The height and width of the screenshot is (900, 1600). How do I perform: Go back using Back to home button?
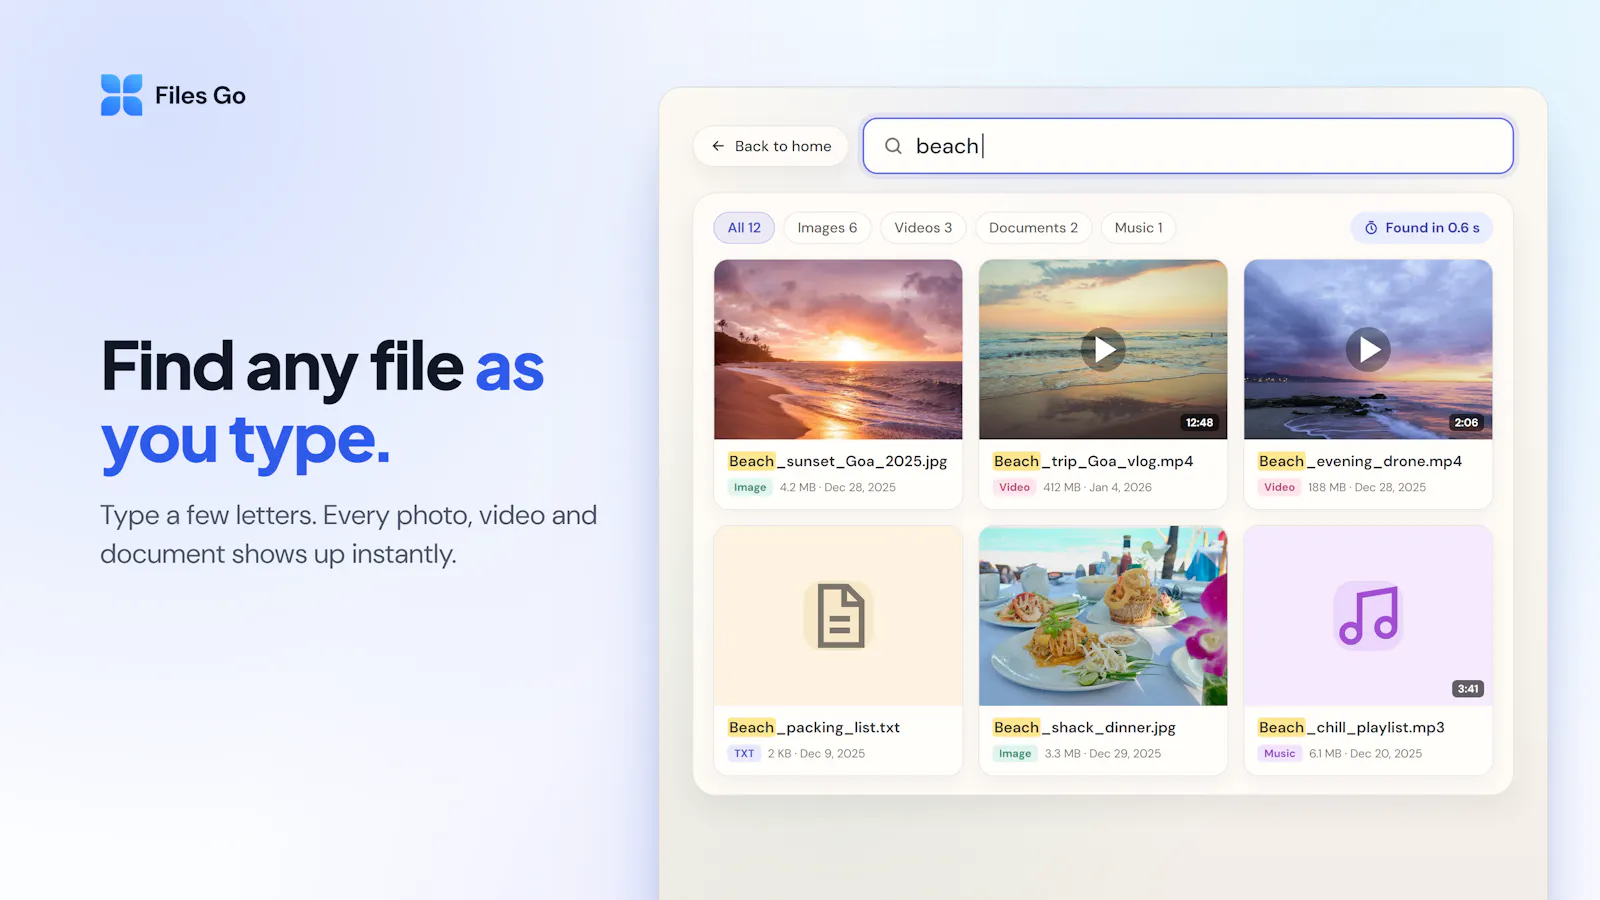click(x=771, y=146)
